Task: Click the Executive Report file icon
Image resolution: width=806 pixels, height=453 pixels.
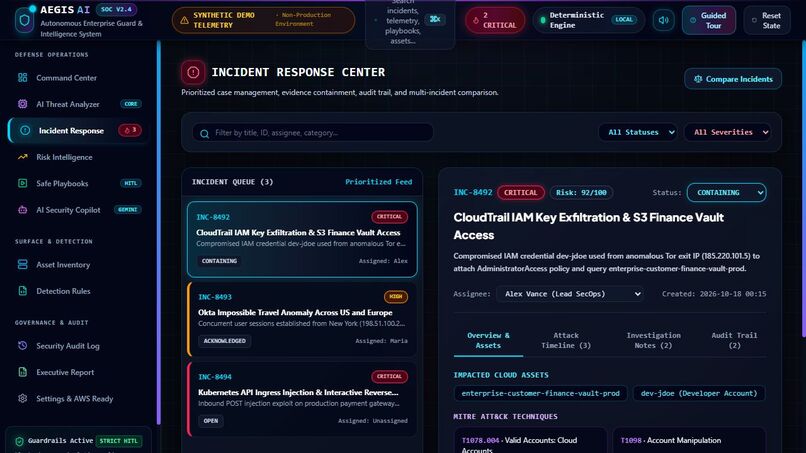Action: [23, 372]
